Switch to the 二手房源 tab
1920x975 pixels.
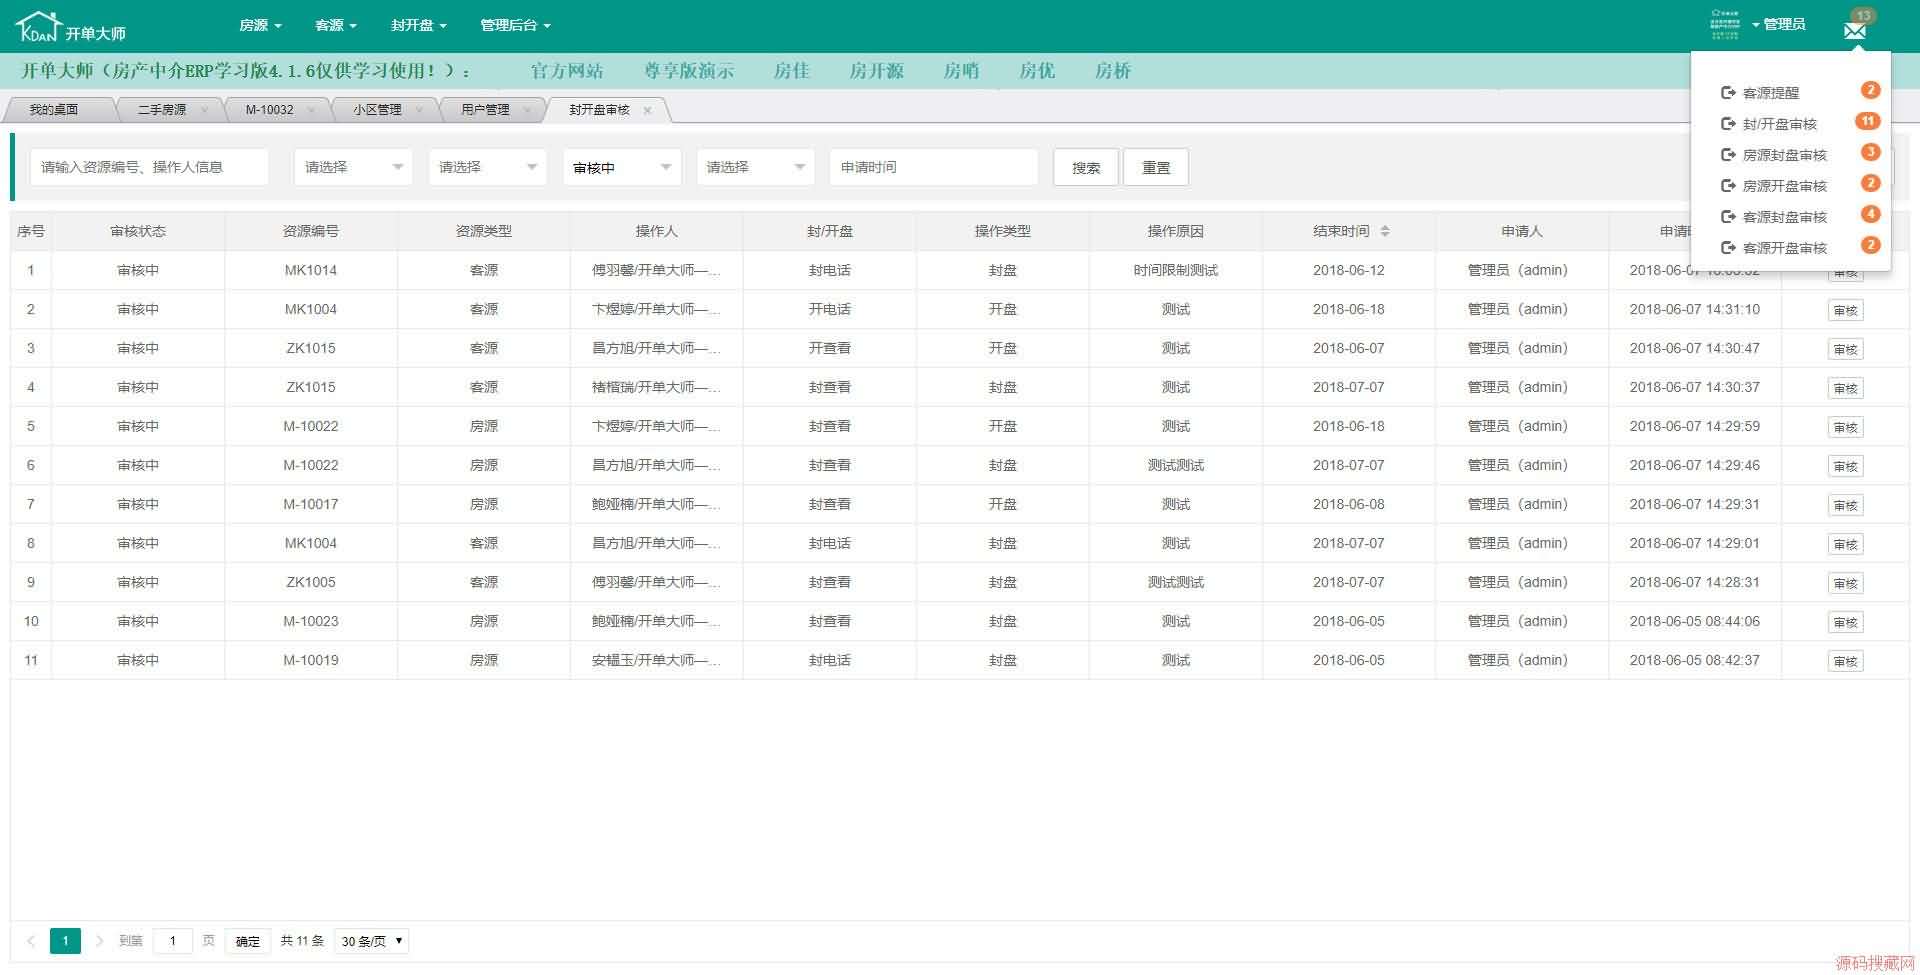162,110
